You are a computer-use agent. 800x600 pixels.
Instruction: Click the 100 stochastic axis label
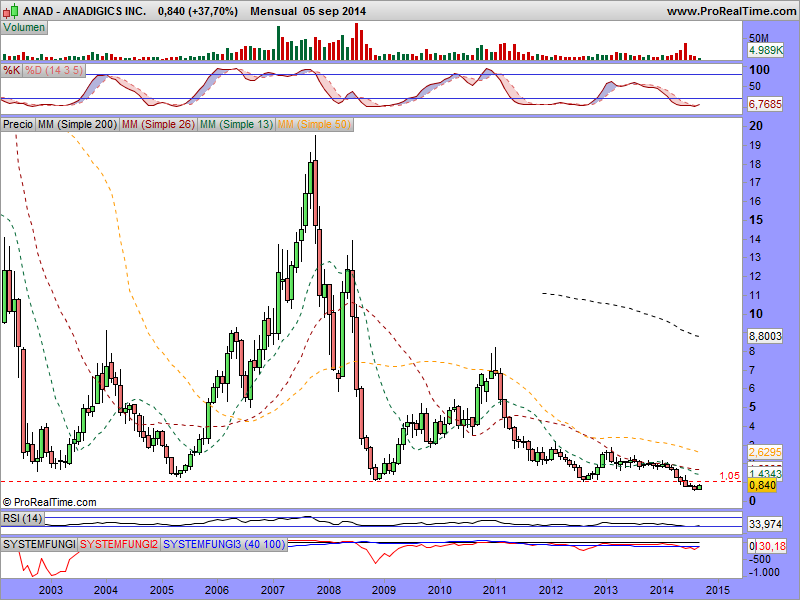(759, 70)
